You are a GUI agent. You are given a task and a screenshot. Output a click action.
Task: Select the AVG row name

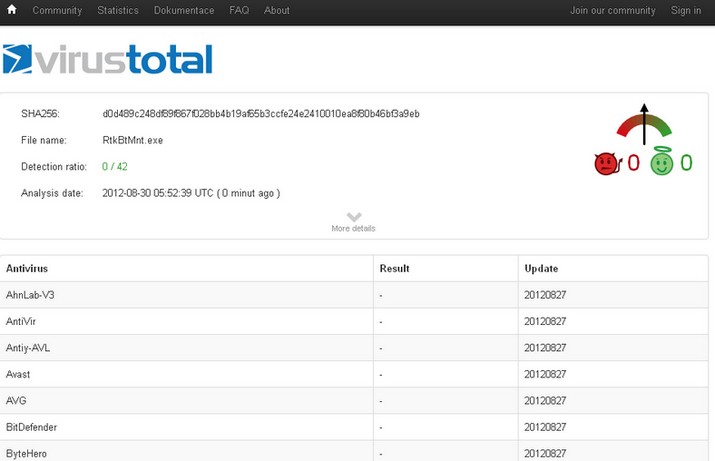tap(16, 401)
